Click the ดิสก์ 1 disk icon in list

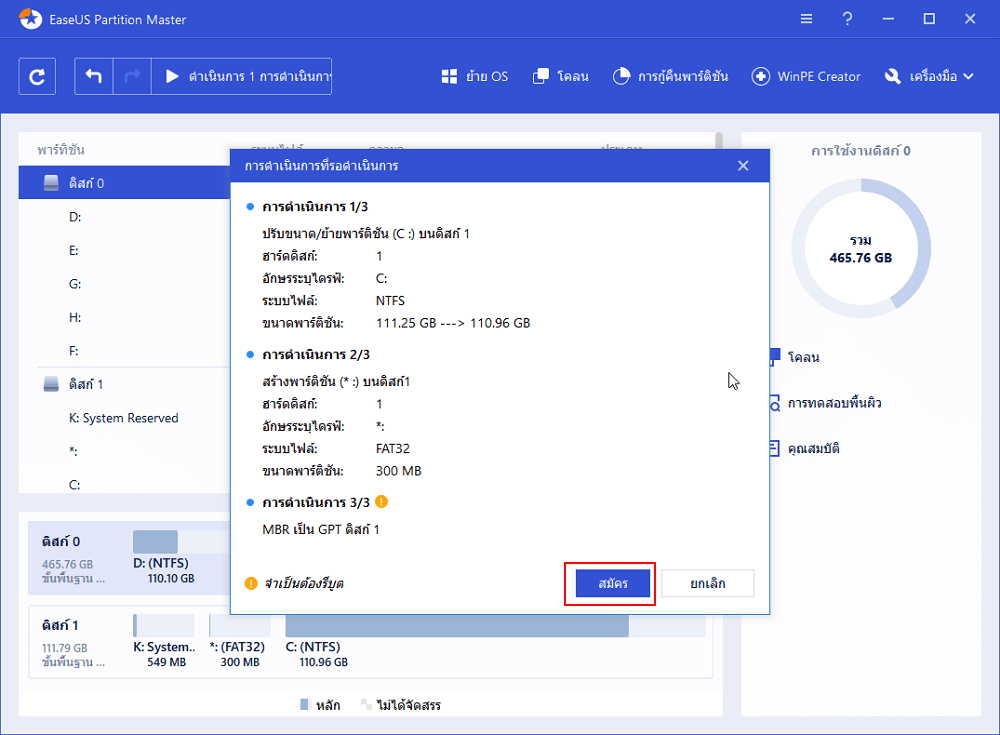(x=51, y=384)
